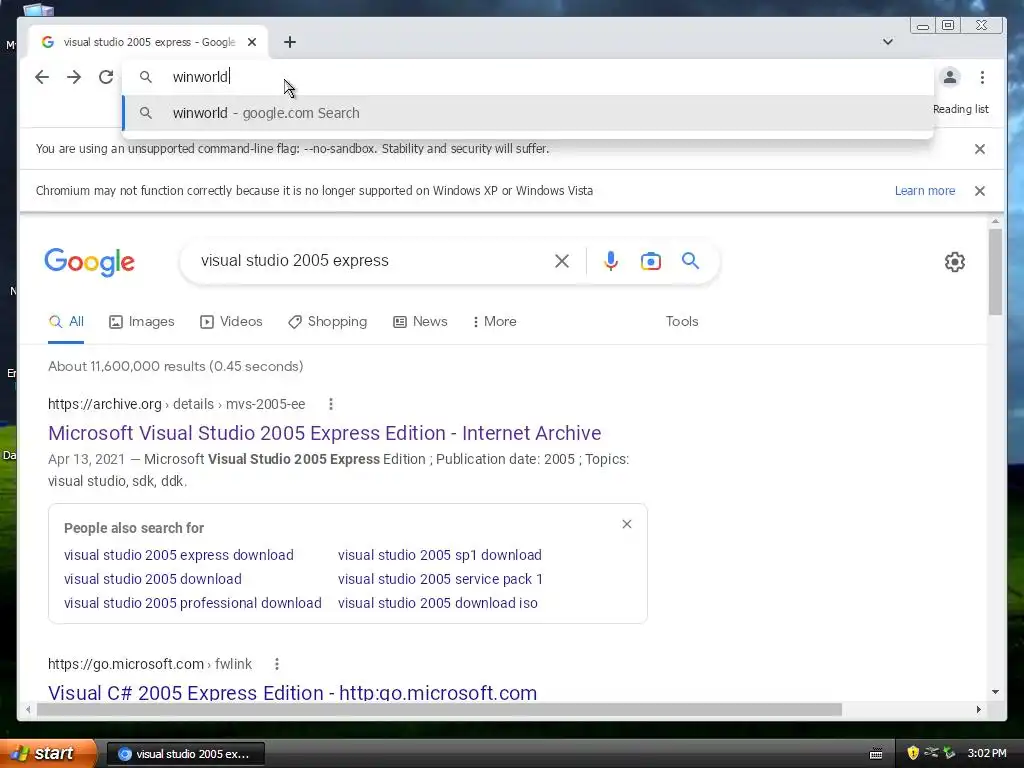Switch to the Shopping tab
Image resolution: width=1024 pixels, height=768 pixels.
pos(328,321)
